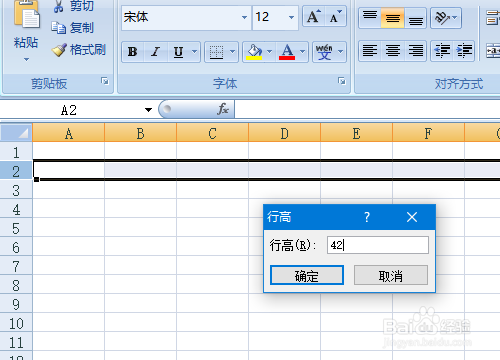Select Bottom Align icon

pos(415,18)
